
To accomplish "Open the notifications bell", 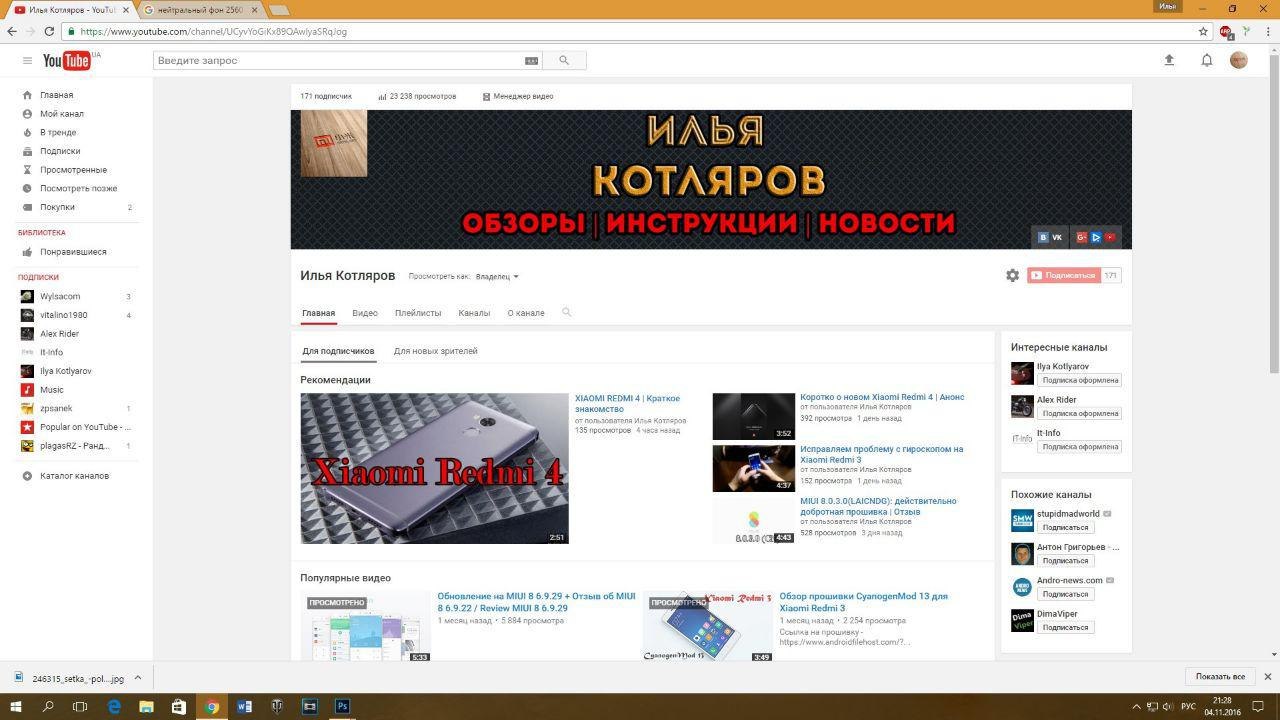I will coord(1207,60).
